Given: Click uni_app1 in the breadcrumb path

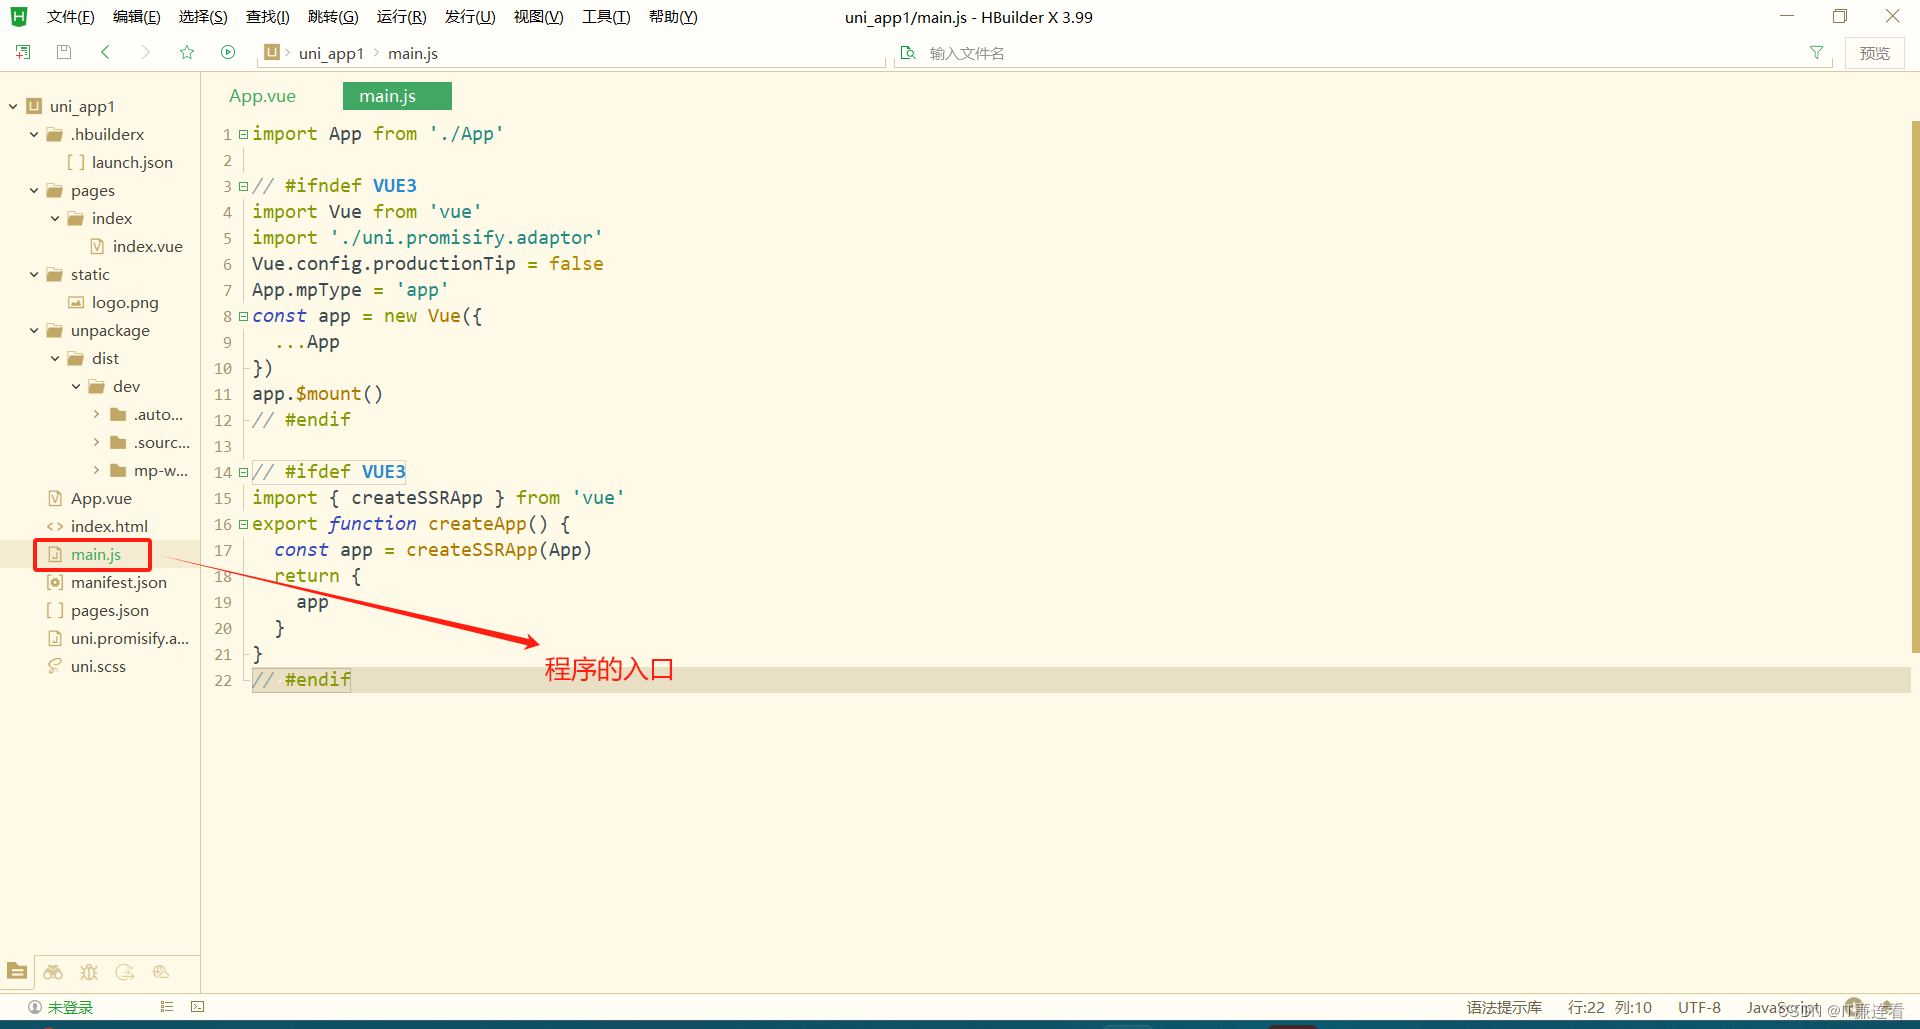Looking at the screenshot, I should [x=331, y=53].
